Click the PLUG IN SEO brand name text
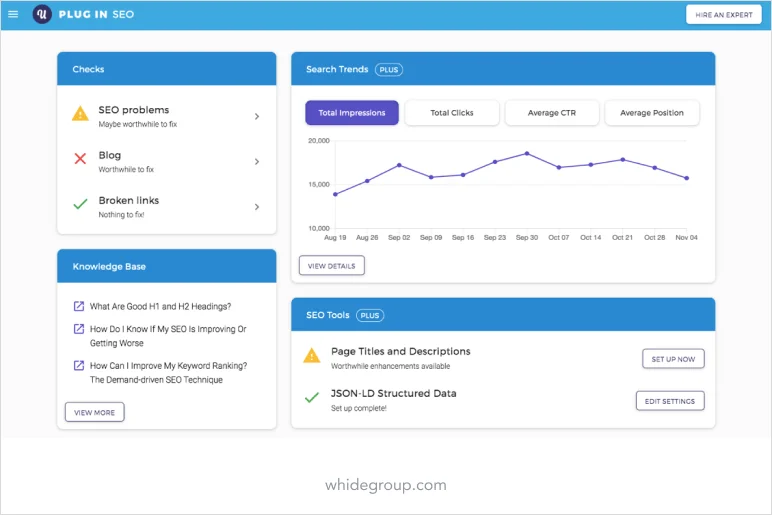772x515 pixels. pyautogui.click(x=96, y=14)
